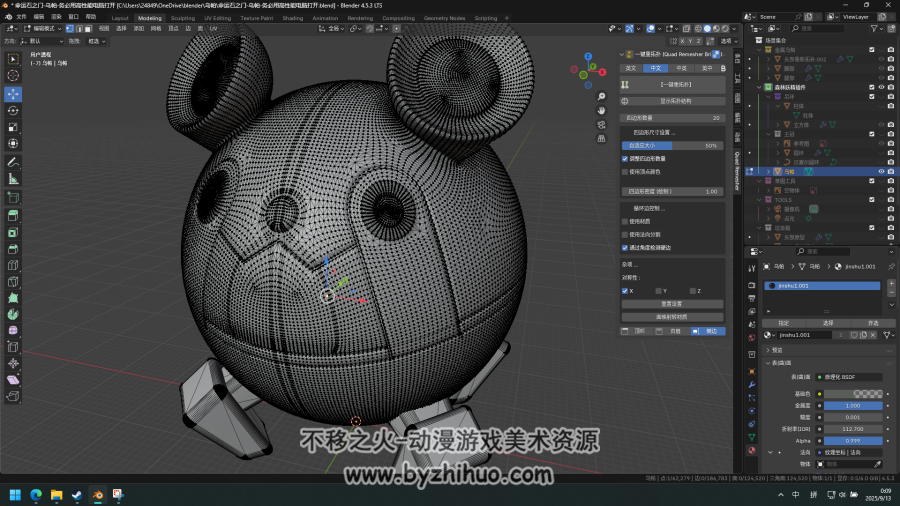Enable the Y symmetry checkbox
Image resolution: width=900 pixels, height=506 pixels.
coord(658,291)
